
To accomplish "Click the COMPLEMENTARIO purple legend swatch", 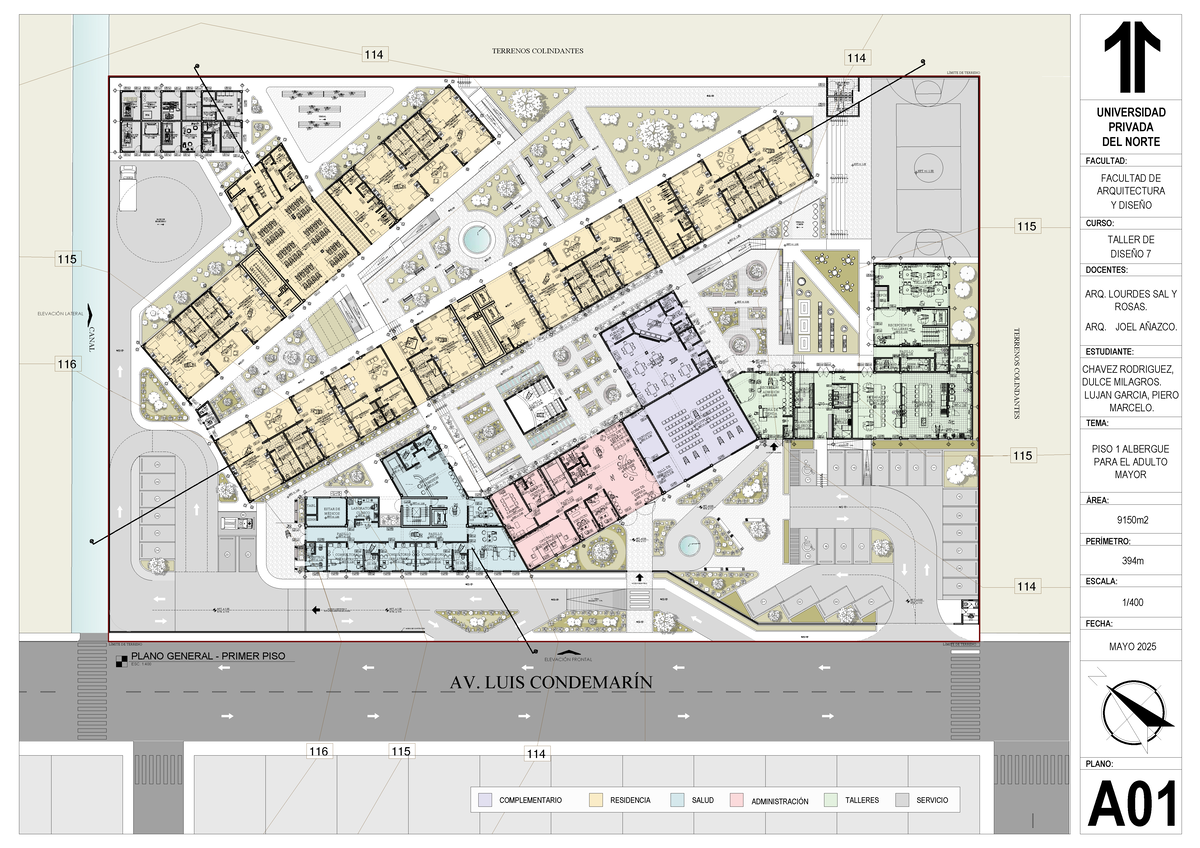I will click(x=486, y=800).
